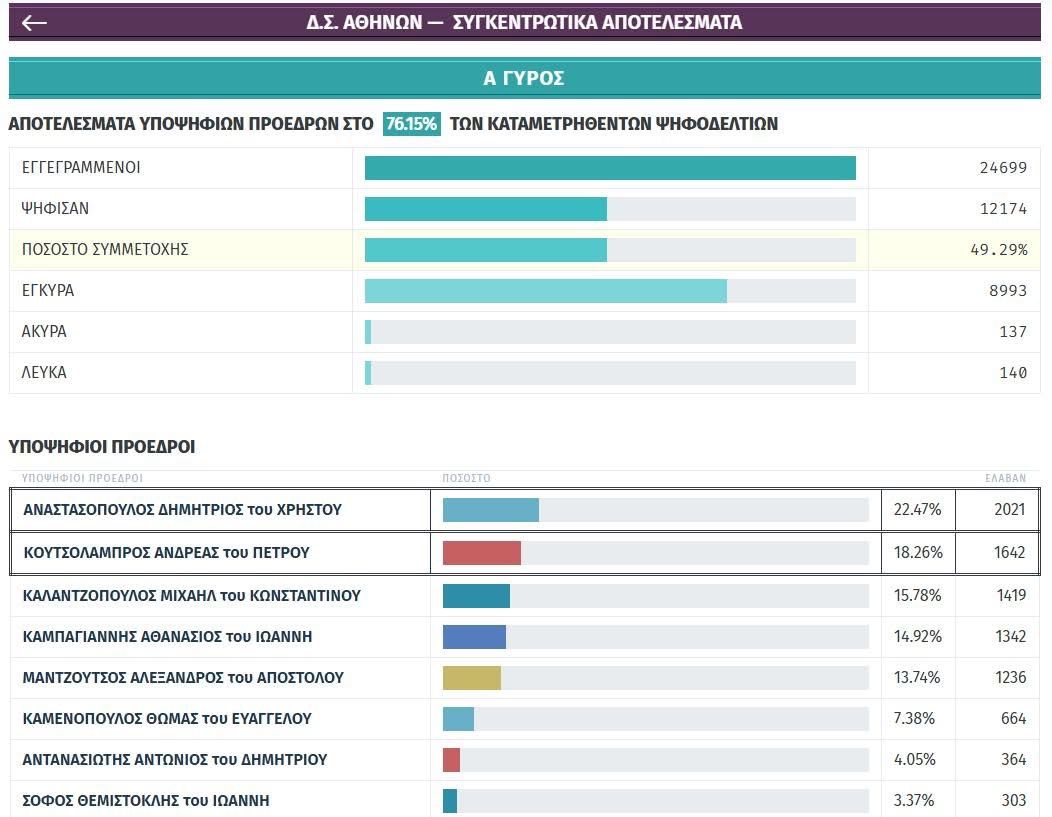The height and width of the screenshot is (817, 1052).
Task: Sort by the ΠΟΣΟΣΤΟ column header
Action: (467, 478)
